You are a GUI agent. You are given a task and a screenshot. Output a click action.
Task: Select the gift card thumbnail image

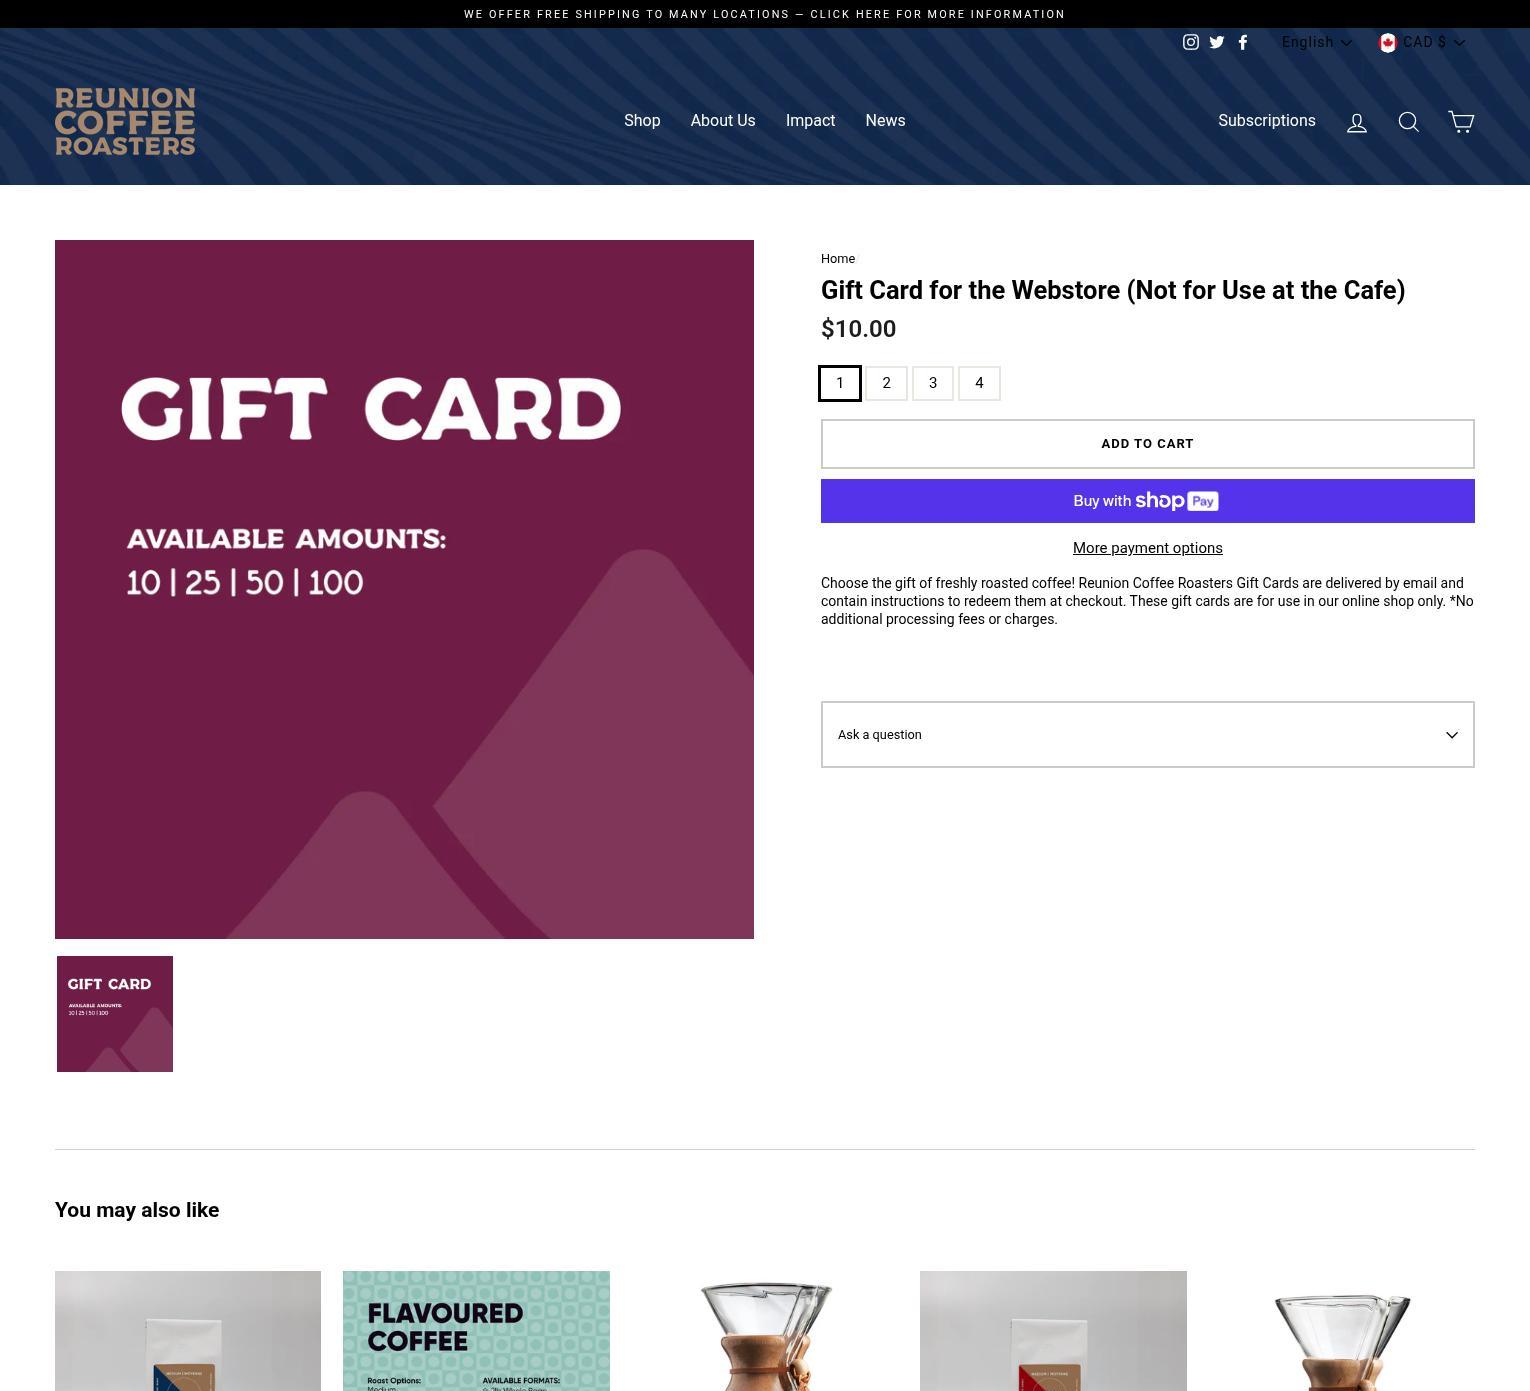[115, 1014]
